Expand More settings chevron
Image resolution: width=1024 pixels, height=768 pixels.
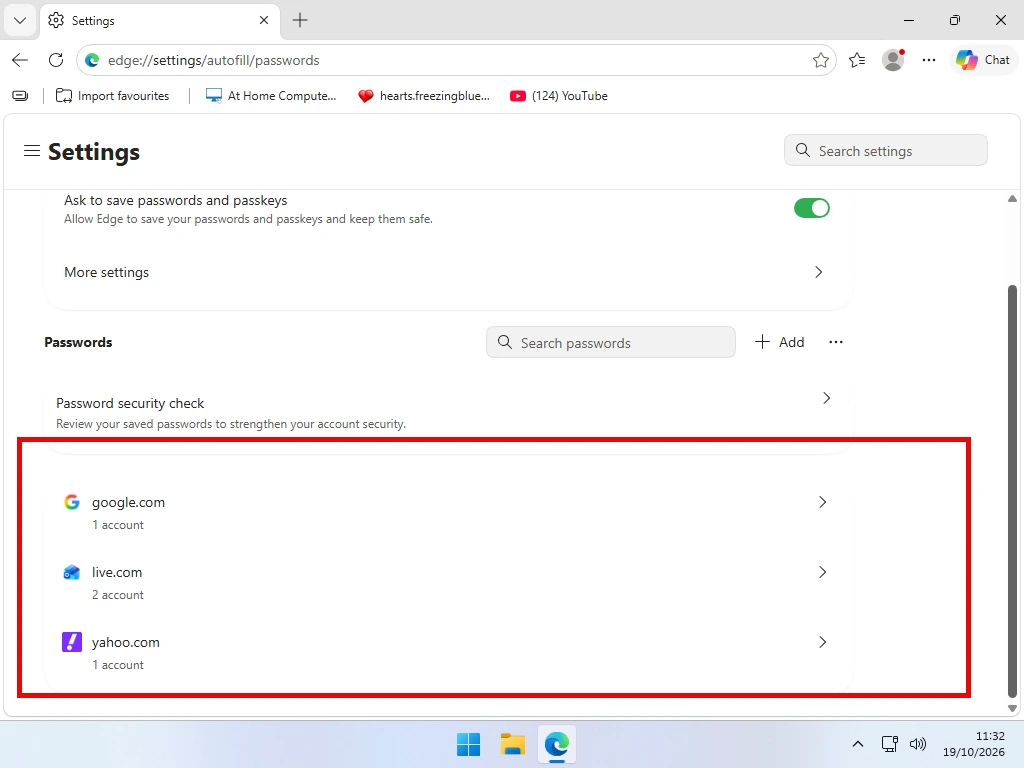(818, 272)
